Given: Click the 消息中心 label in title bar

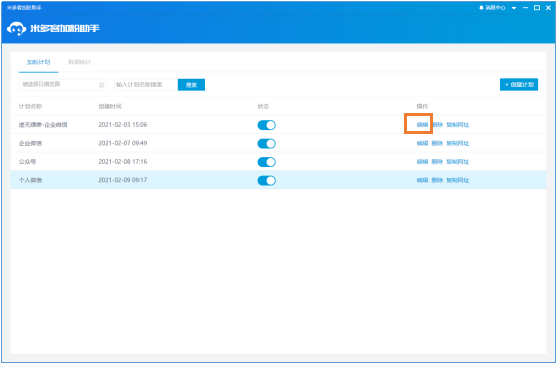Looking at the screenshot, I should (495, 8).
